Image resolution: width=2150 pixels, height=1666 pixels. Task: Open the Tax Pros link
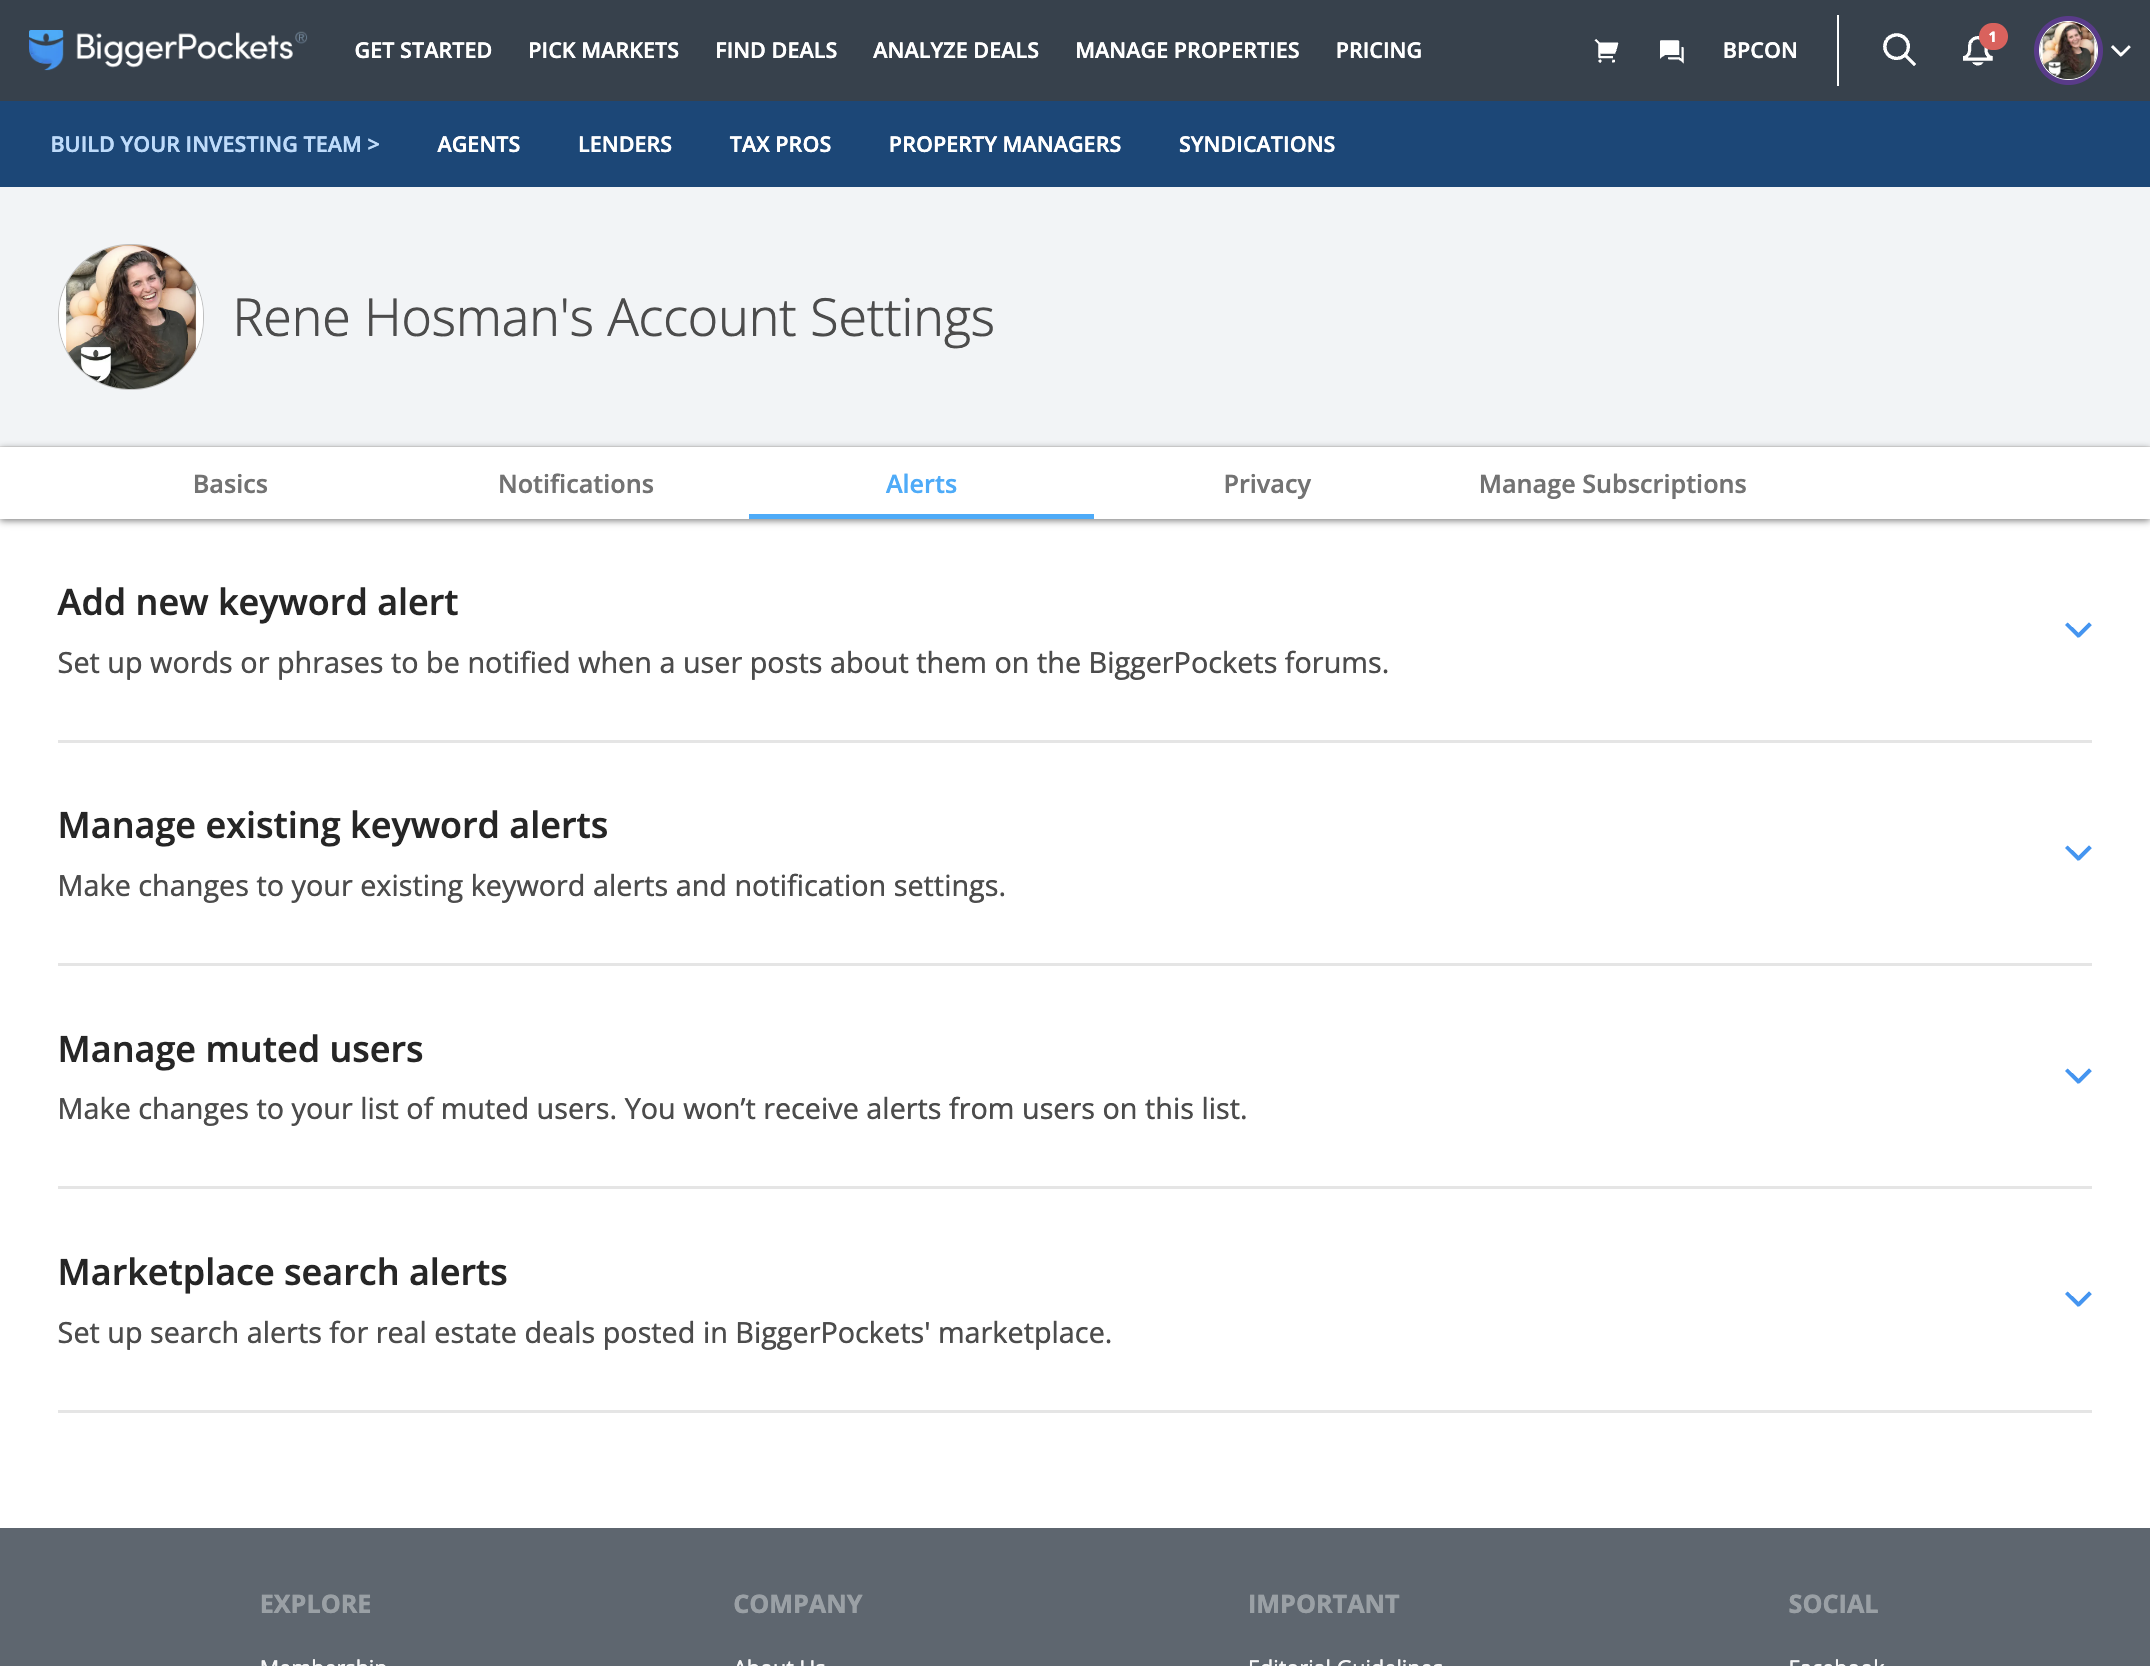pyautogui.click(x=780, y=144)
